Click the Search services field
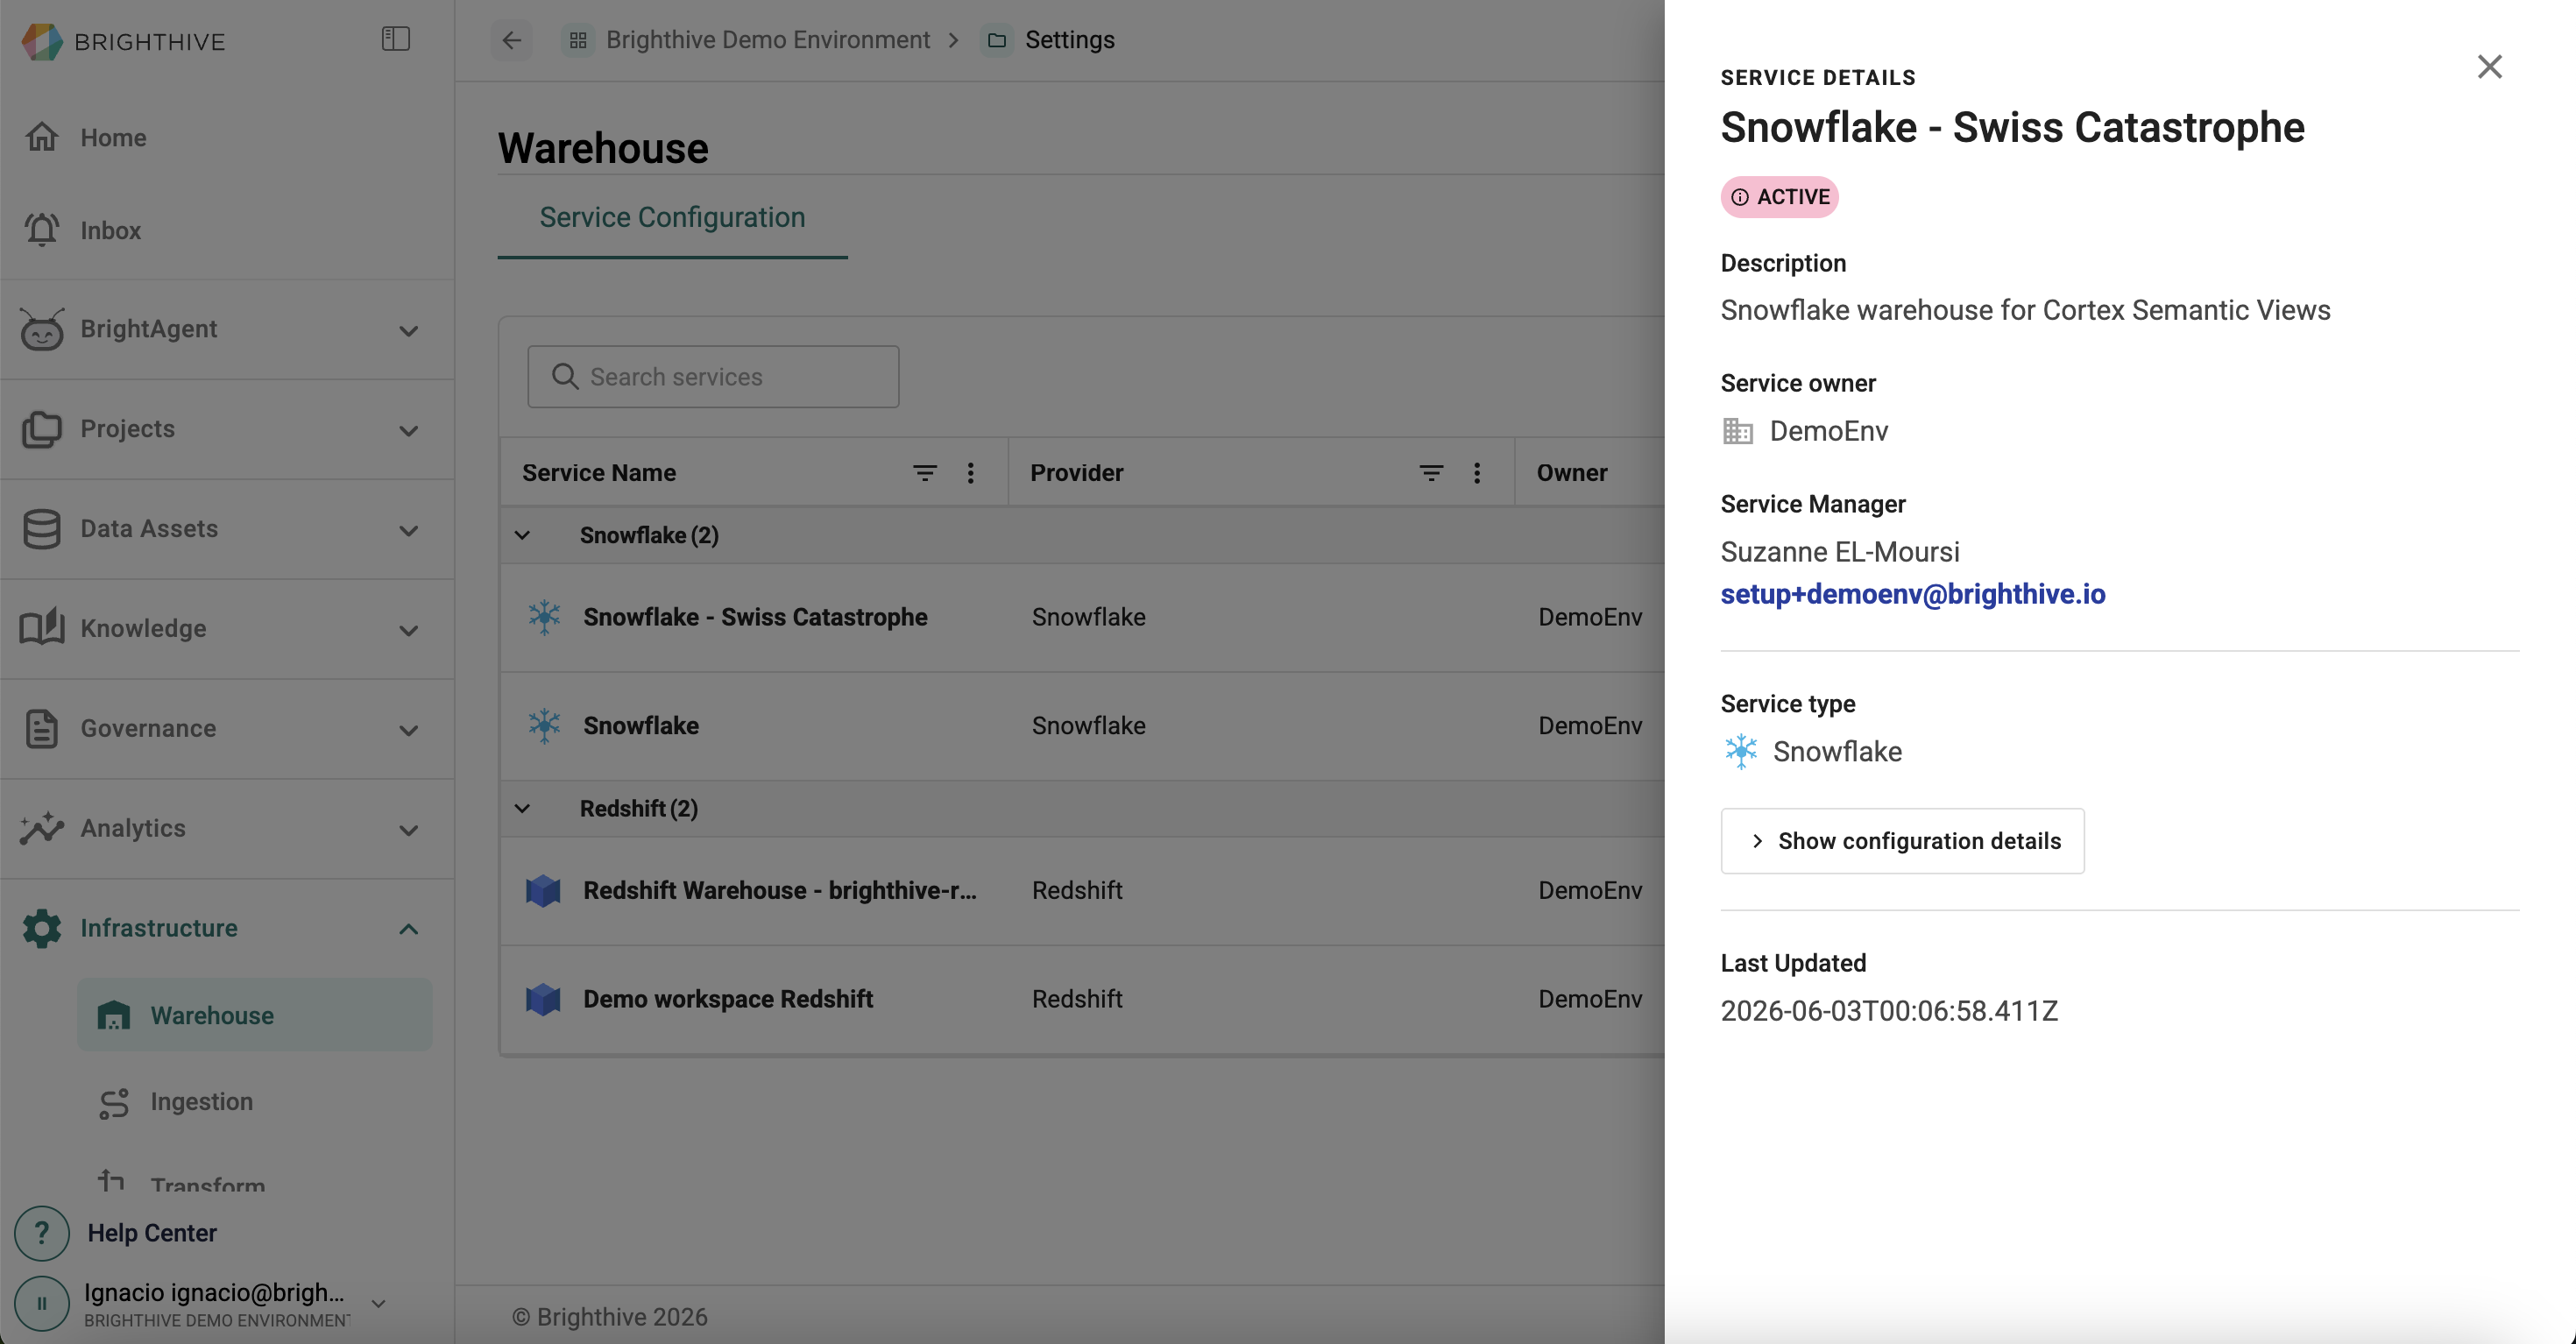The image size is (2576, 1344). click(x=713, y=376)
